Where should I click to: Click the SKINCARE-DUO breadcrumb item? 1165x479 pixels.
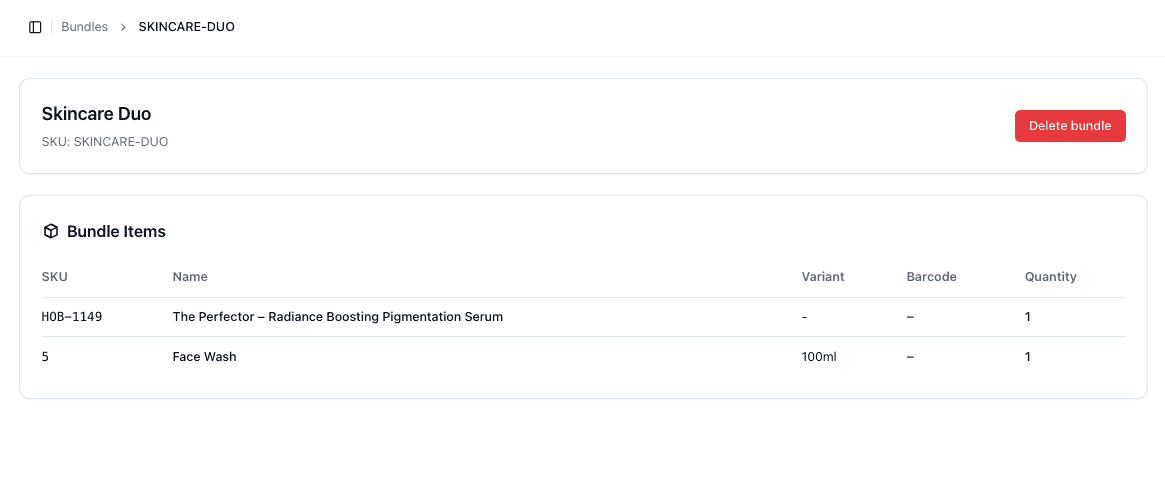pos(186,27)
